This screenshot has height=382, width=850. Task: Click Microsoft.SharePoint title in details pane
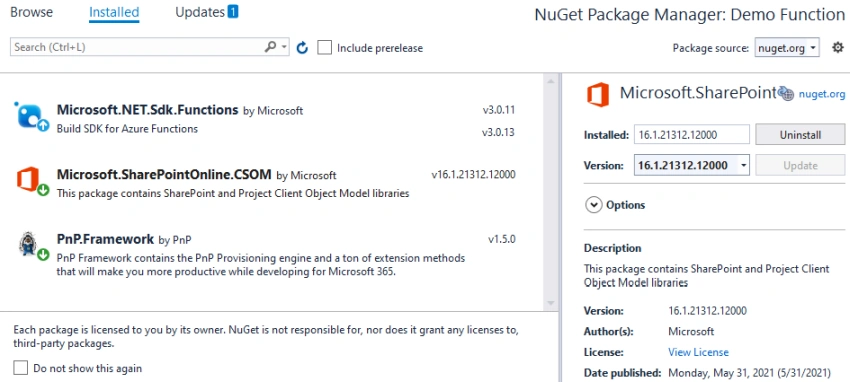[x=698, y=93]
